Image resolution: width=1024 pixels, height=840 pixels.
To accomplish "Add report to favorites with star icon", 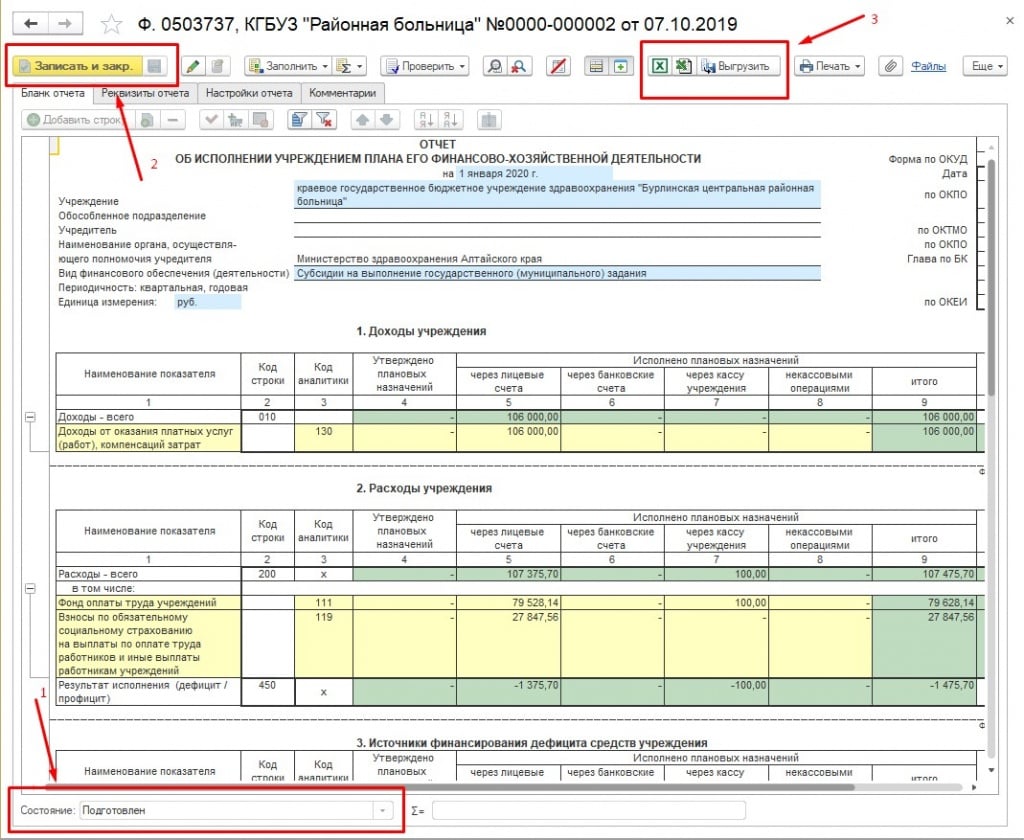I will 112,24.
